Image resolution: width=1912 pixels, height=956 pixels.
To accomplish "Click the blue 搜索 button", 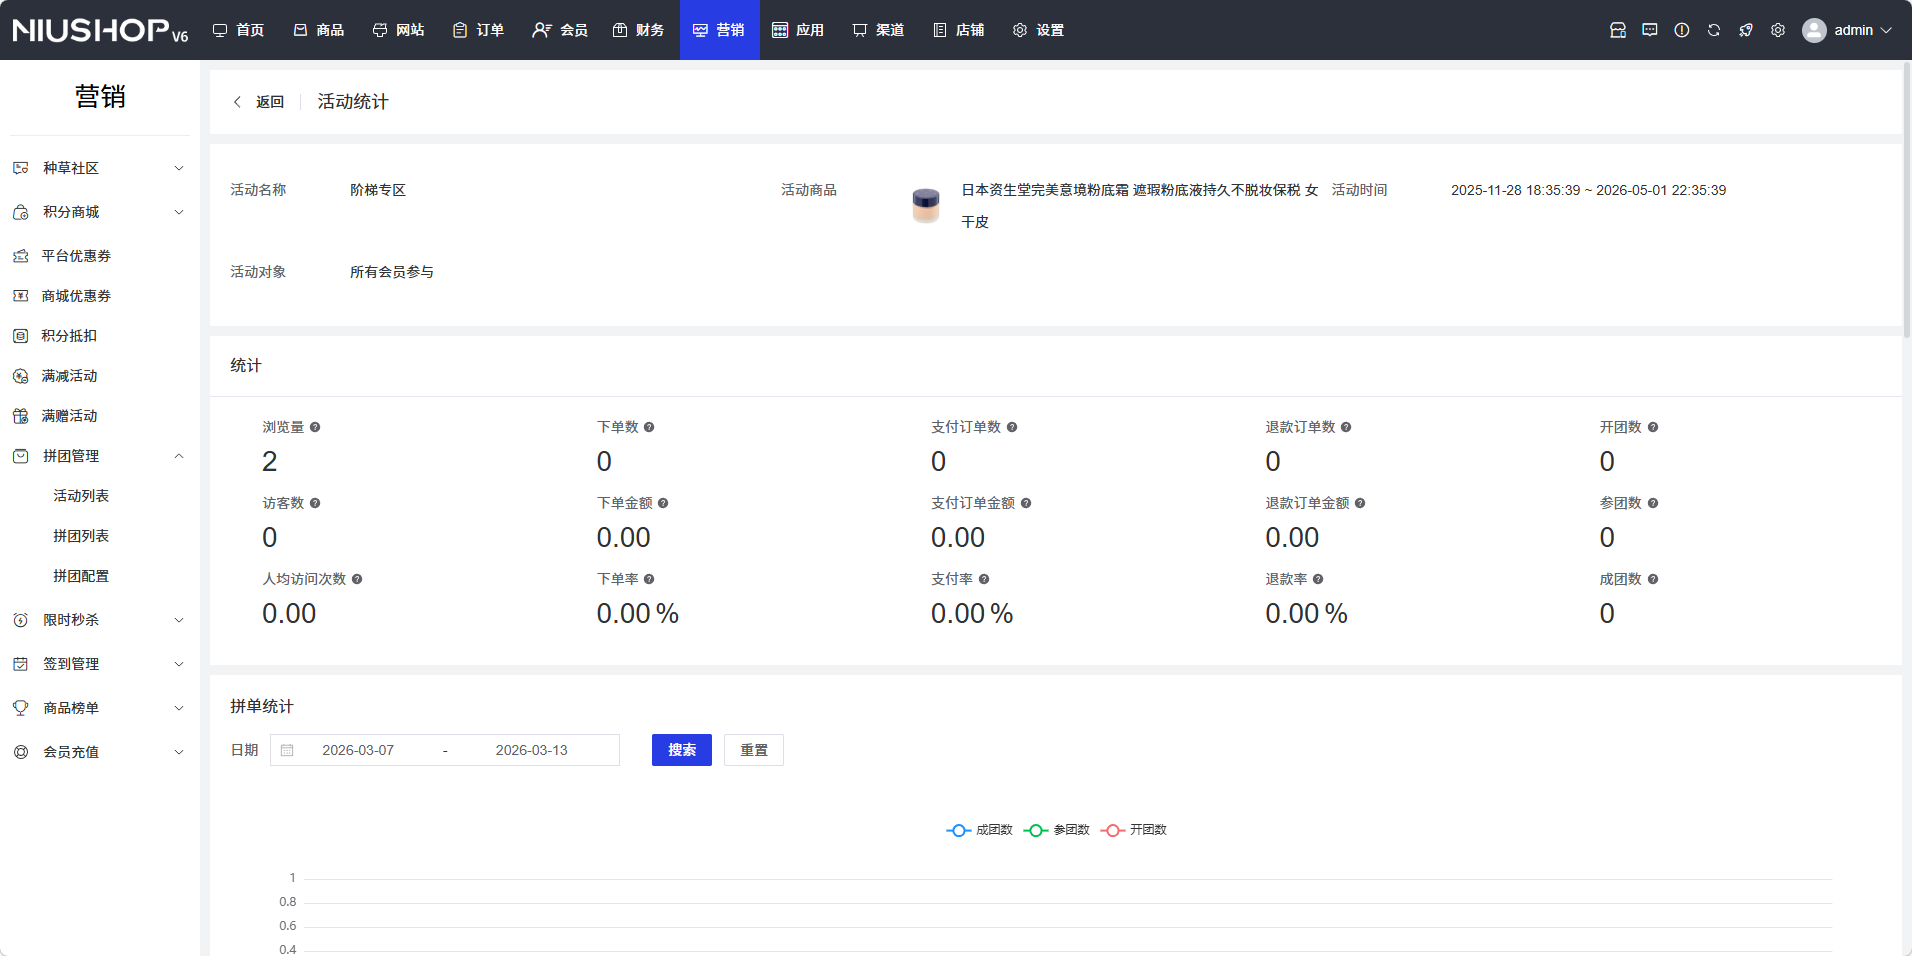I will 681,750.
